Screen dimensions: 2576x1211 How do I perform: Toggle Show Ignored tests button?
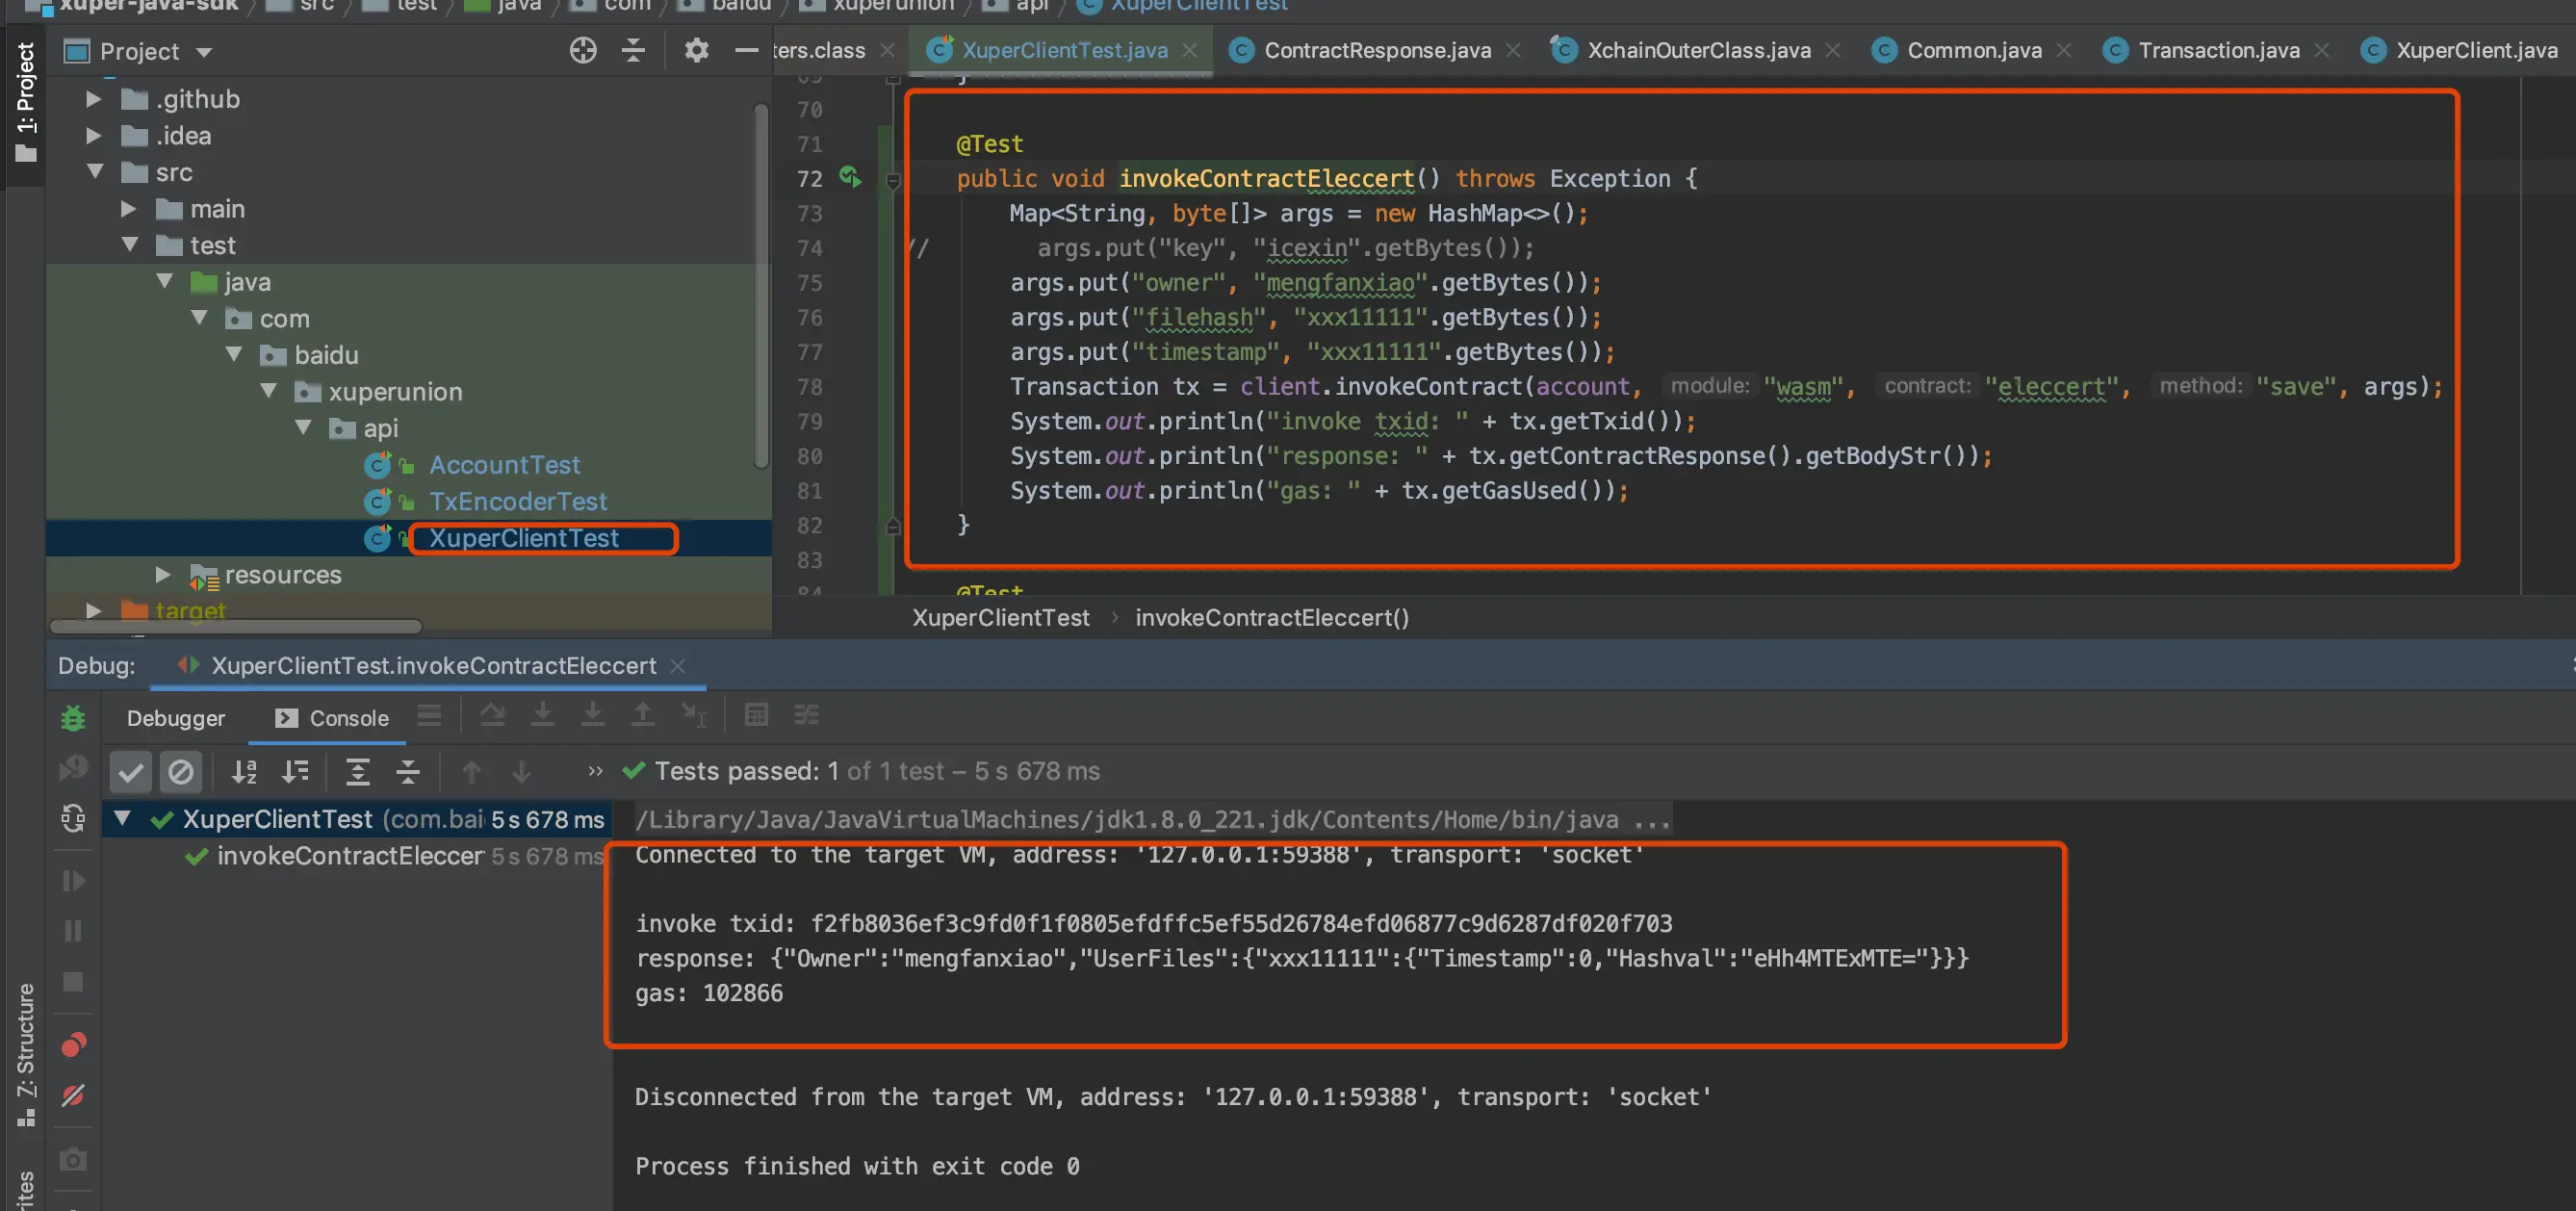point(181,771)
